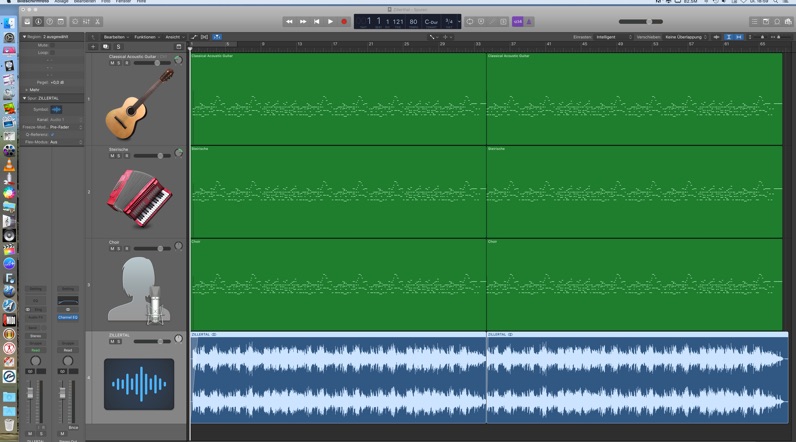Open the left-click tool menu
The height and width of the screenshot is (442, 796).
tap(433, 37)
